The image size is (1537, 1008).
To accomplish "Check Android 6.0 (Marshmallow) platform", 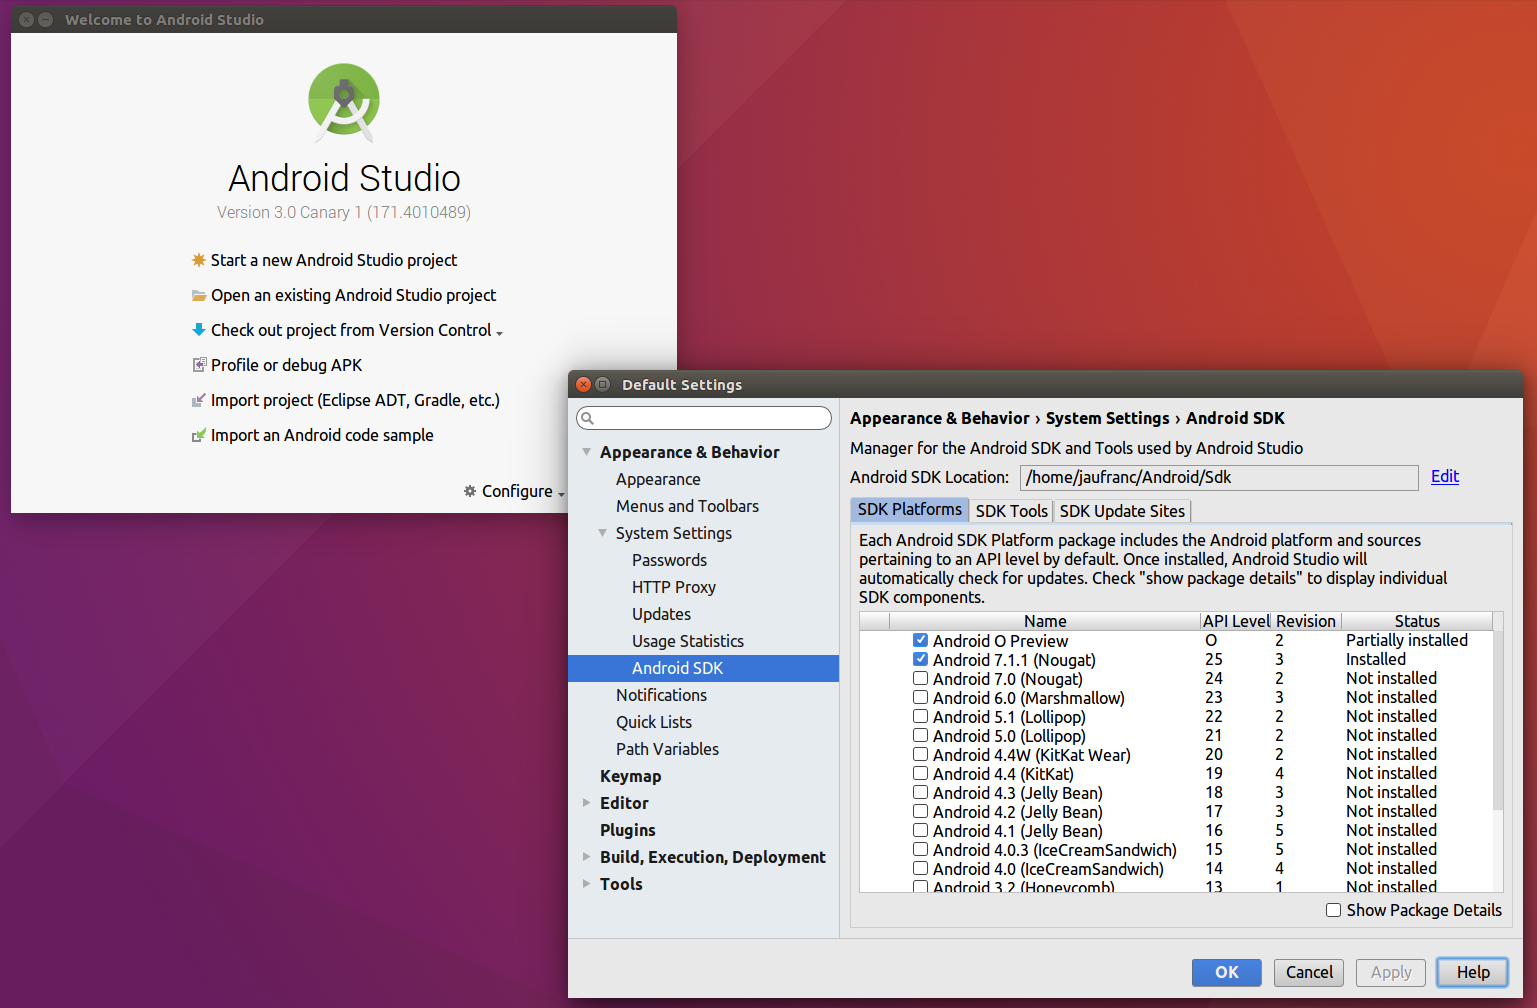I will (920, 697).
